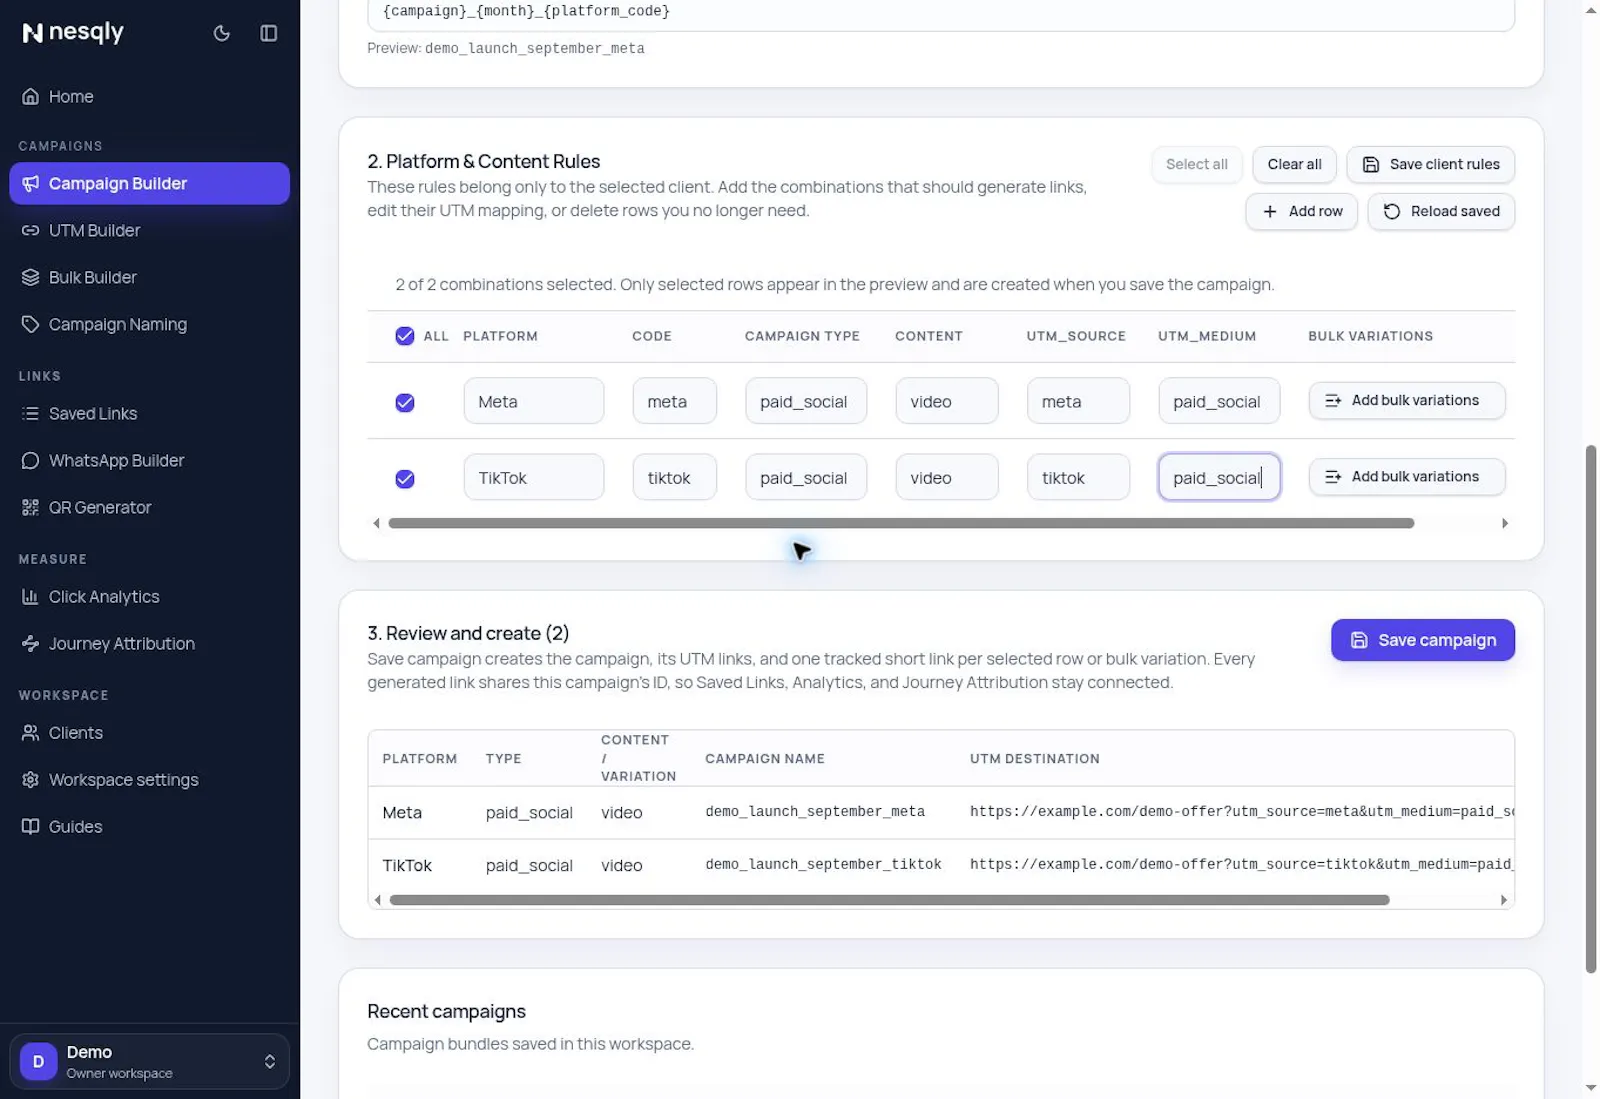Click Journey Attribution path icon
Image resolution: width=1600 pixels, height=1099 pixels.
click(31, 643)
